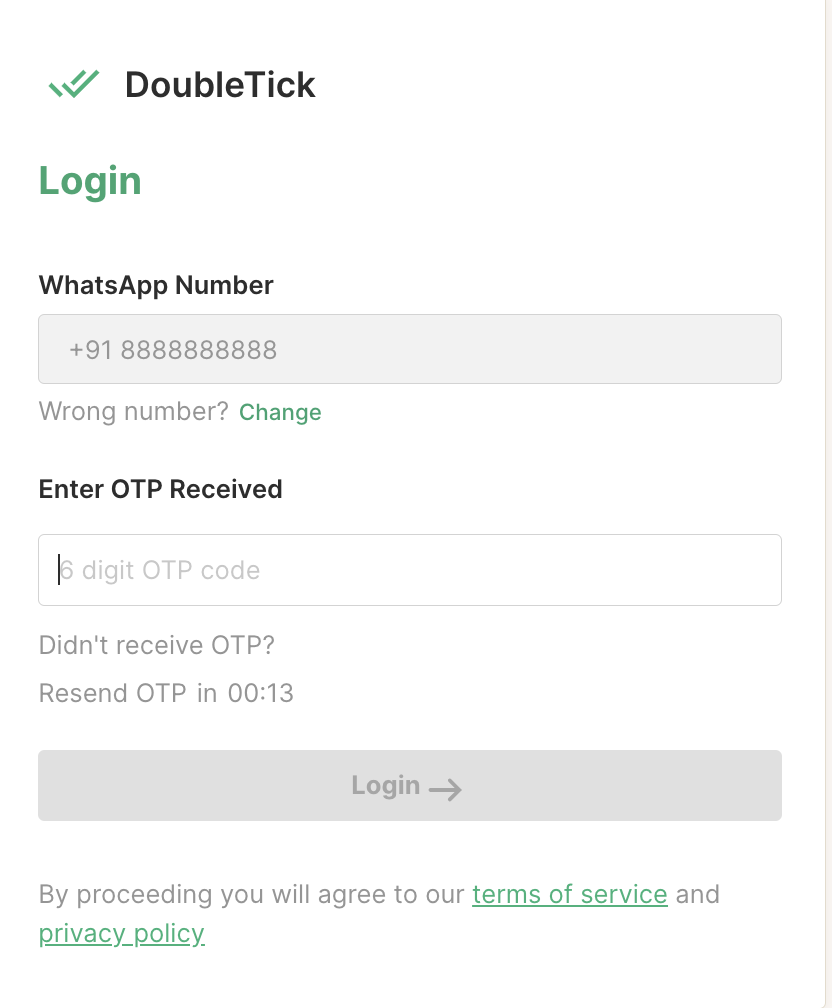The image size is (832, 1008).
Task: Click the word "and" between the links
Action: point(697,893)
